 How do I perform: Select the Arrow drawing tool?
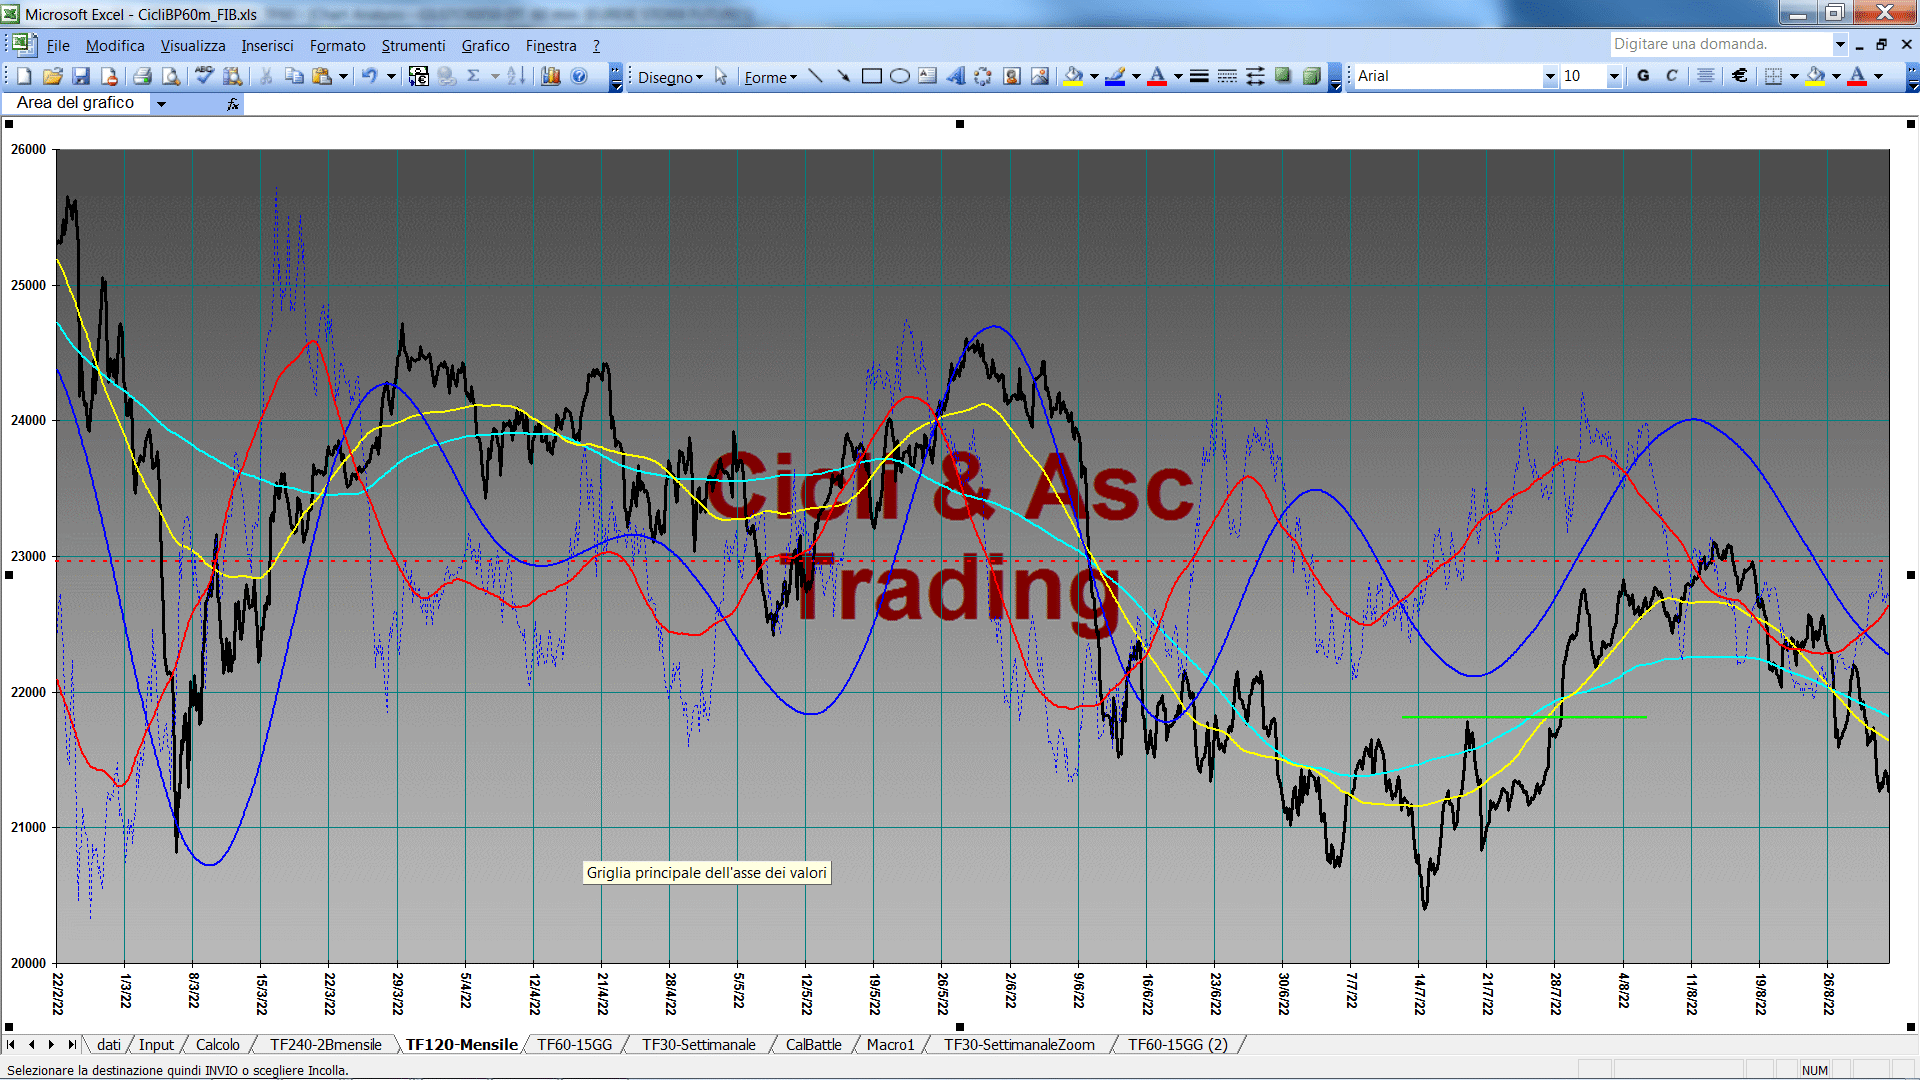coord(843,76)
